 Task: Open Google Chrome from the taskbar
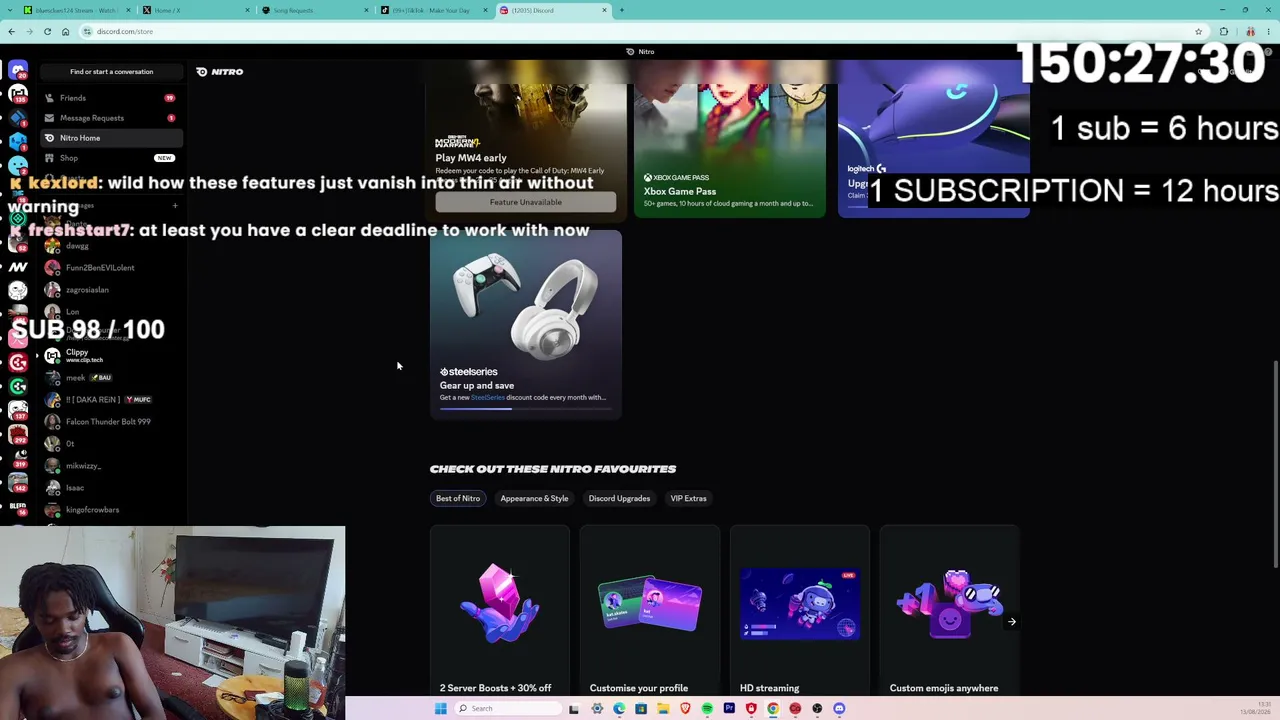click(773, 709)
